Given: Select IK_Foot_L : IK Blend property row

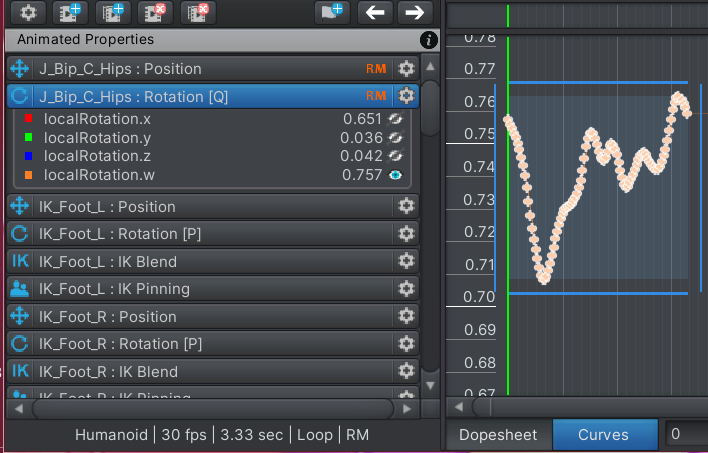Looking at the screenshot, I should (x=213, y=262).
